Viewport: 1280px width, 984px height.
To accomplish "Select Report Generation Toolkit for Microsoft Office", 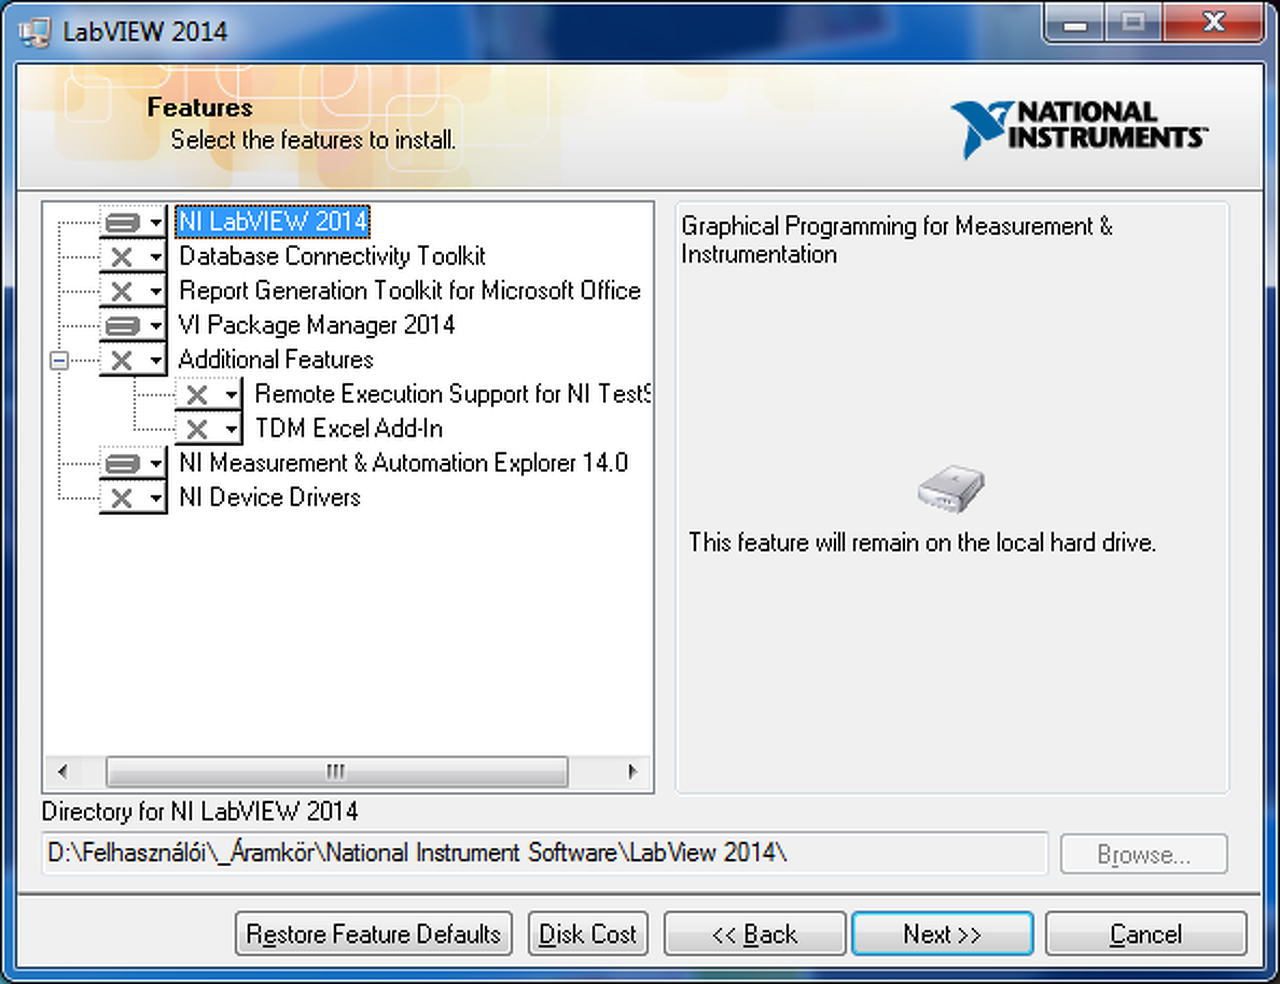I will (410, 291).
